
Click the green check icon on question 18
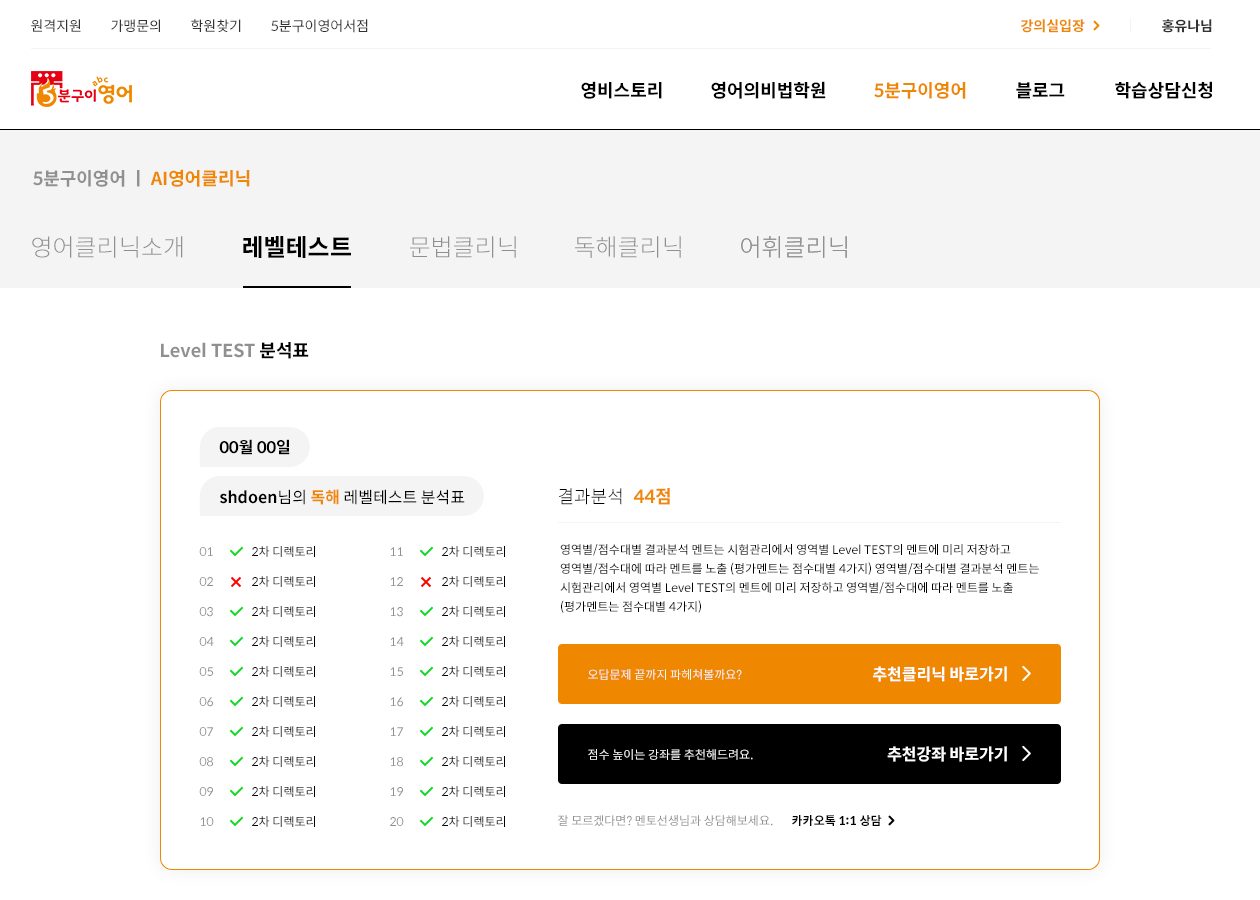(x=427, y=761)
